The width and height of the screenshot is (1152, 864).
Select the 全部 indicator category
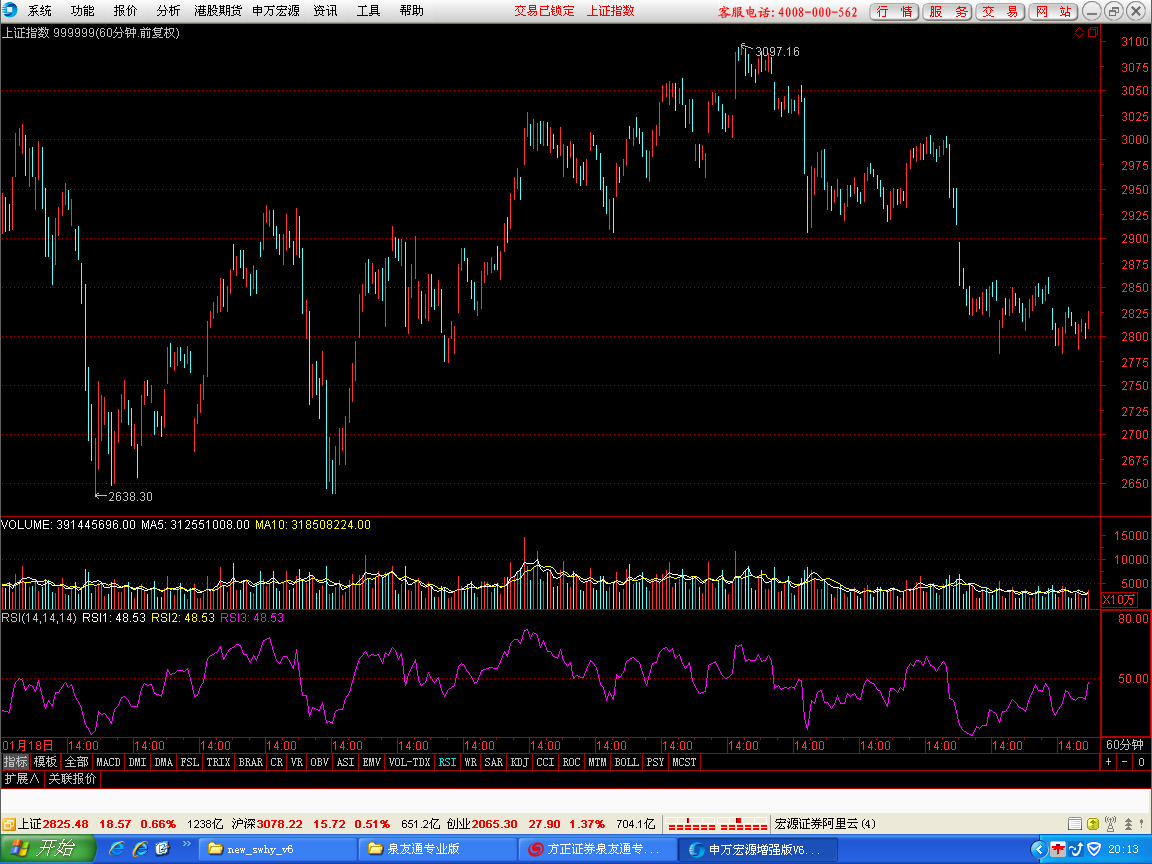76,762
